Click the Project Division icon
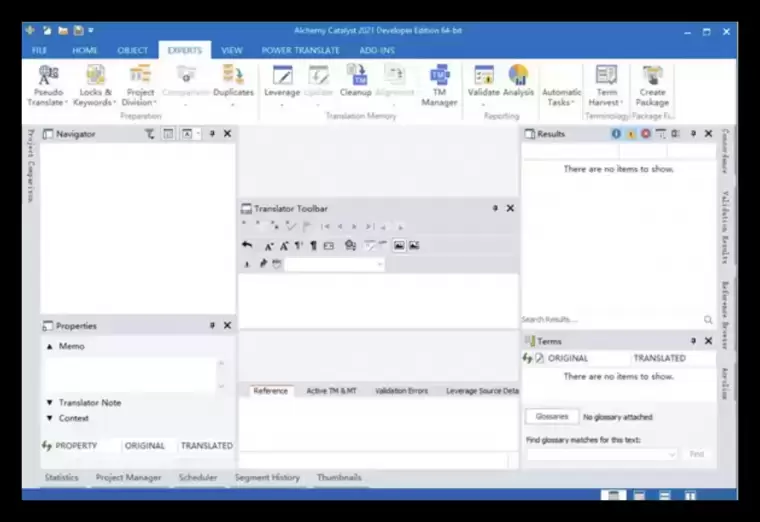 [140, 76]
